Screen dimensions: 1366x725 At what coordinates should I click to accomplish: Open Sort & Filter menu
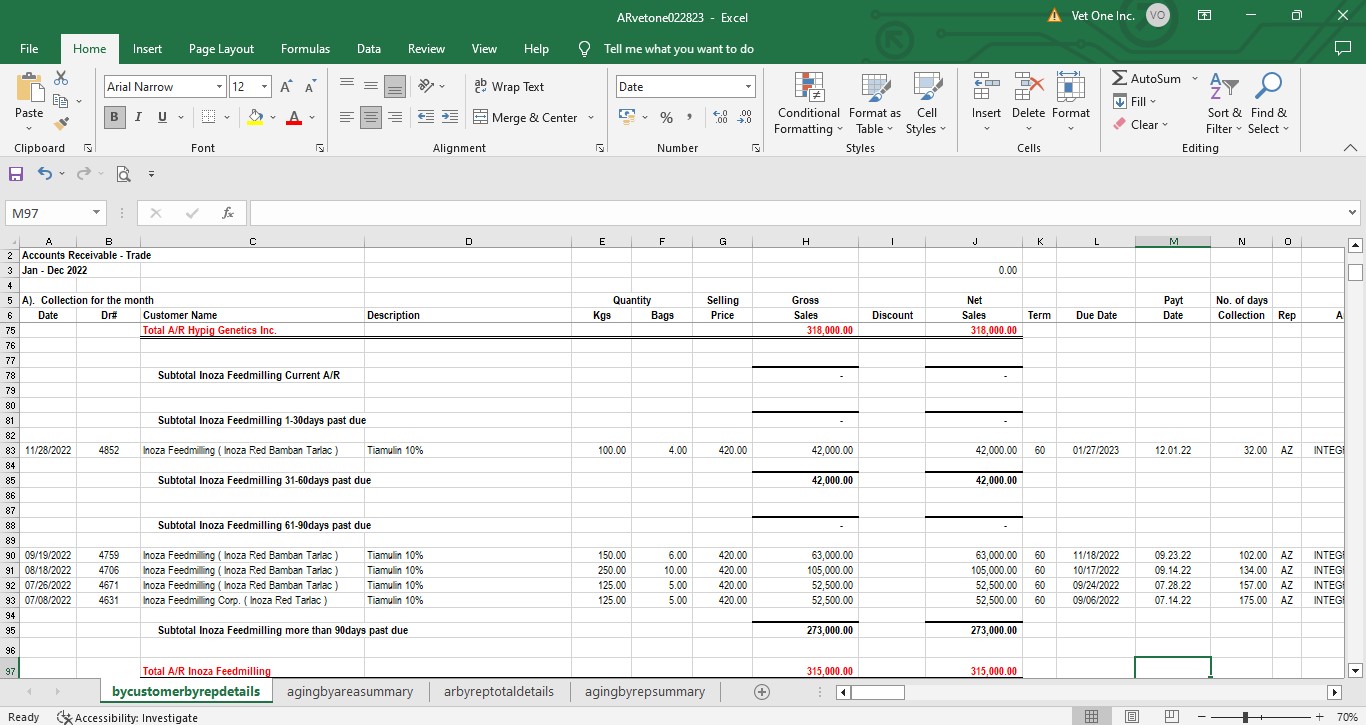[1224, 104]
